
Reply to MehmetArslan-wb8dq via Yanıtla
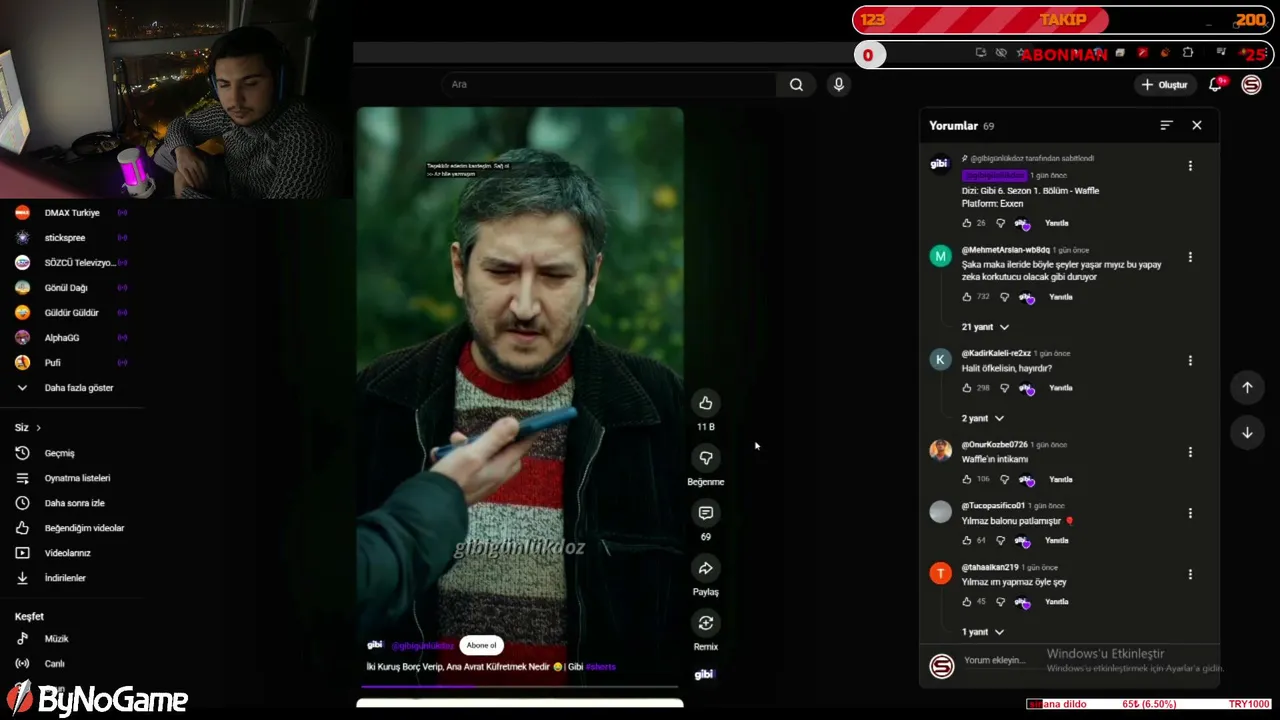1061,297
